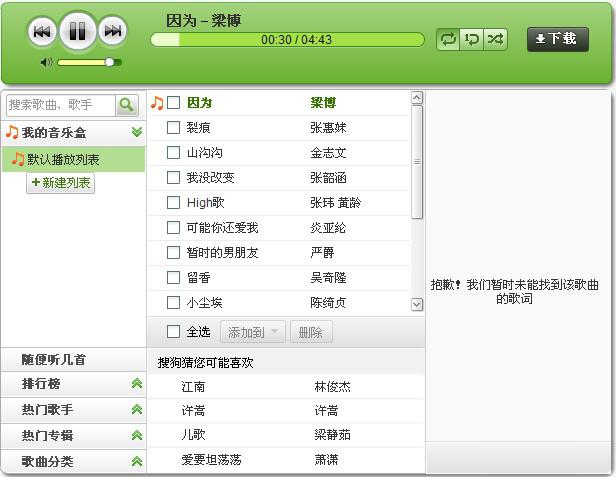Click the playlist scrollbar thumb
This screenshot has width=616, height=477.
[417, 162]
